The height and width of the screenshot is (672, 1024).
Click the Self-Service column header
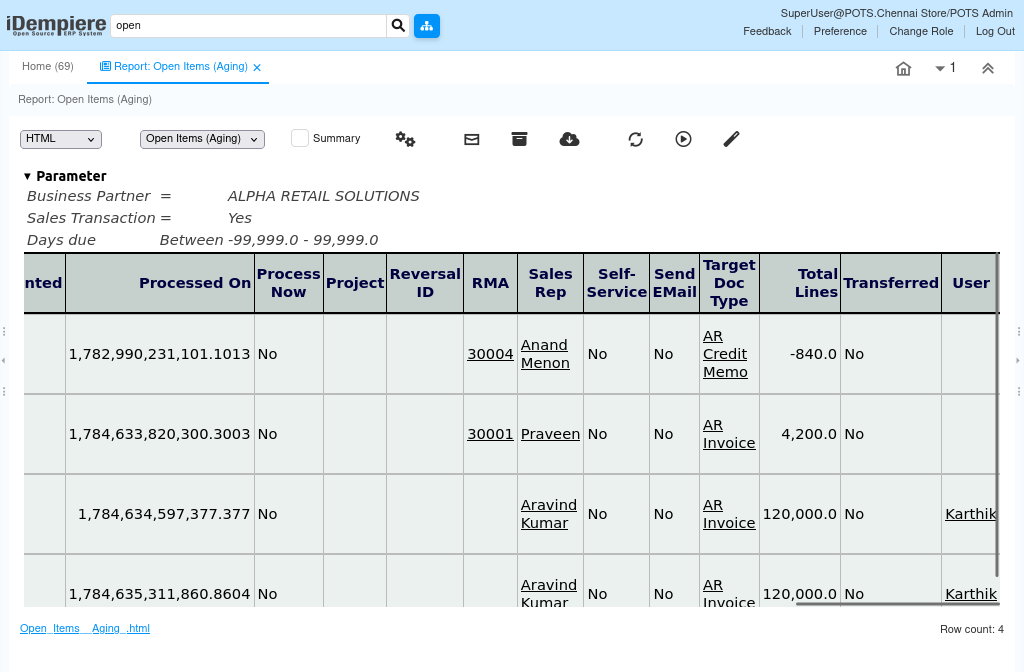pyautogui.click(x=616, y=283)
